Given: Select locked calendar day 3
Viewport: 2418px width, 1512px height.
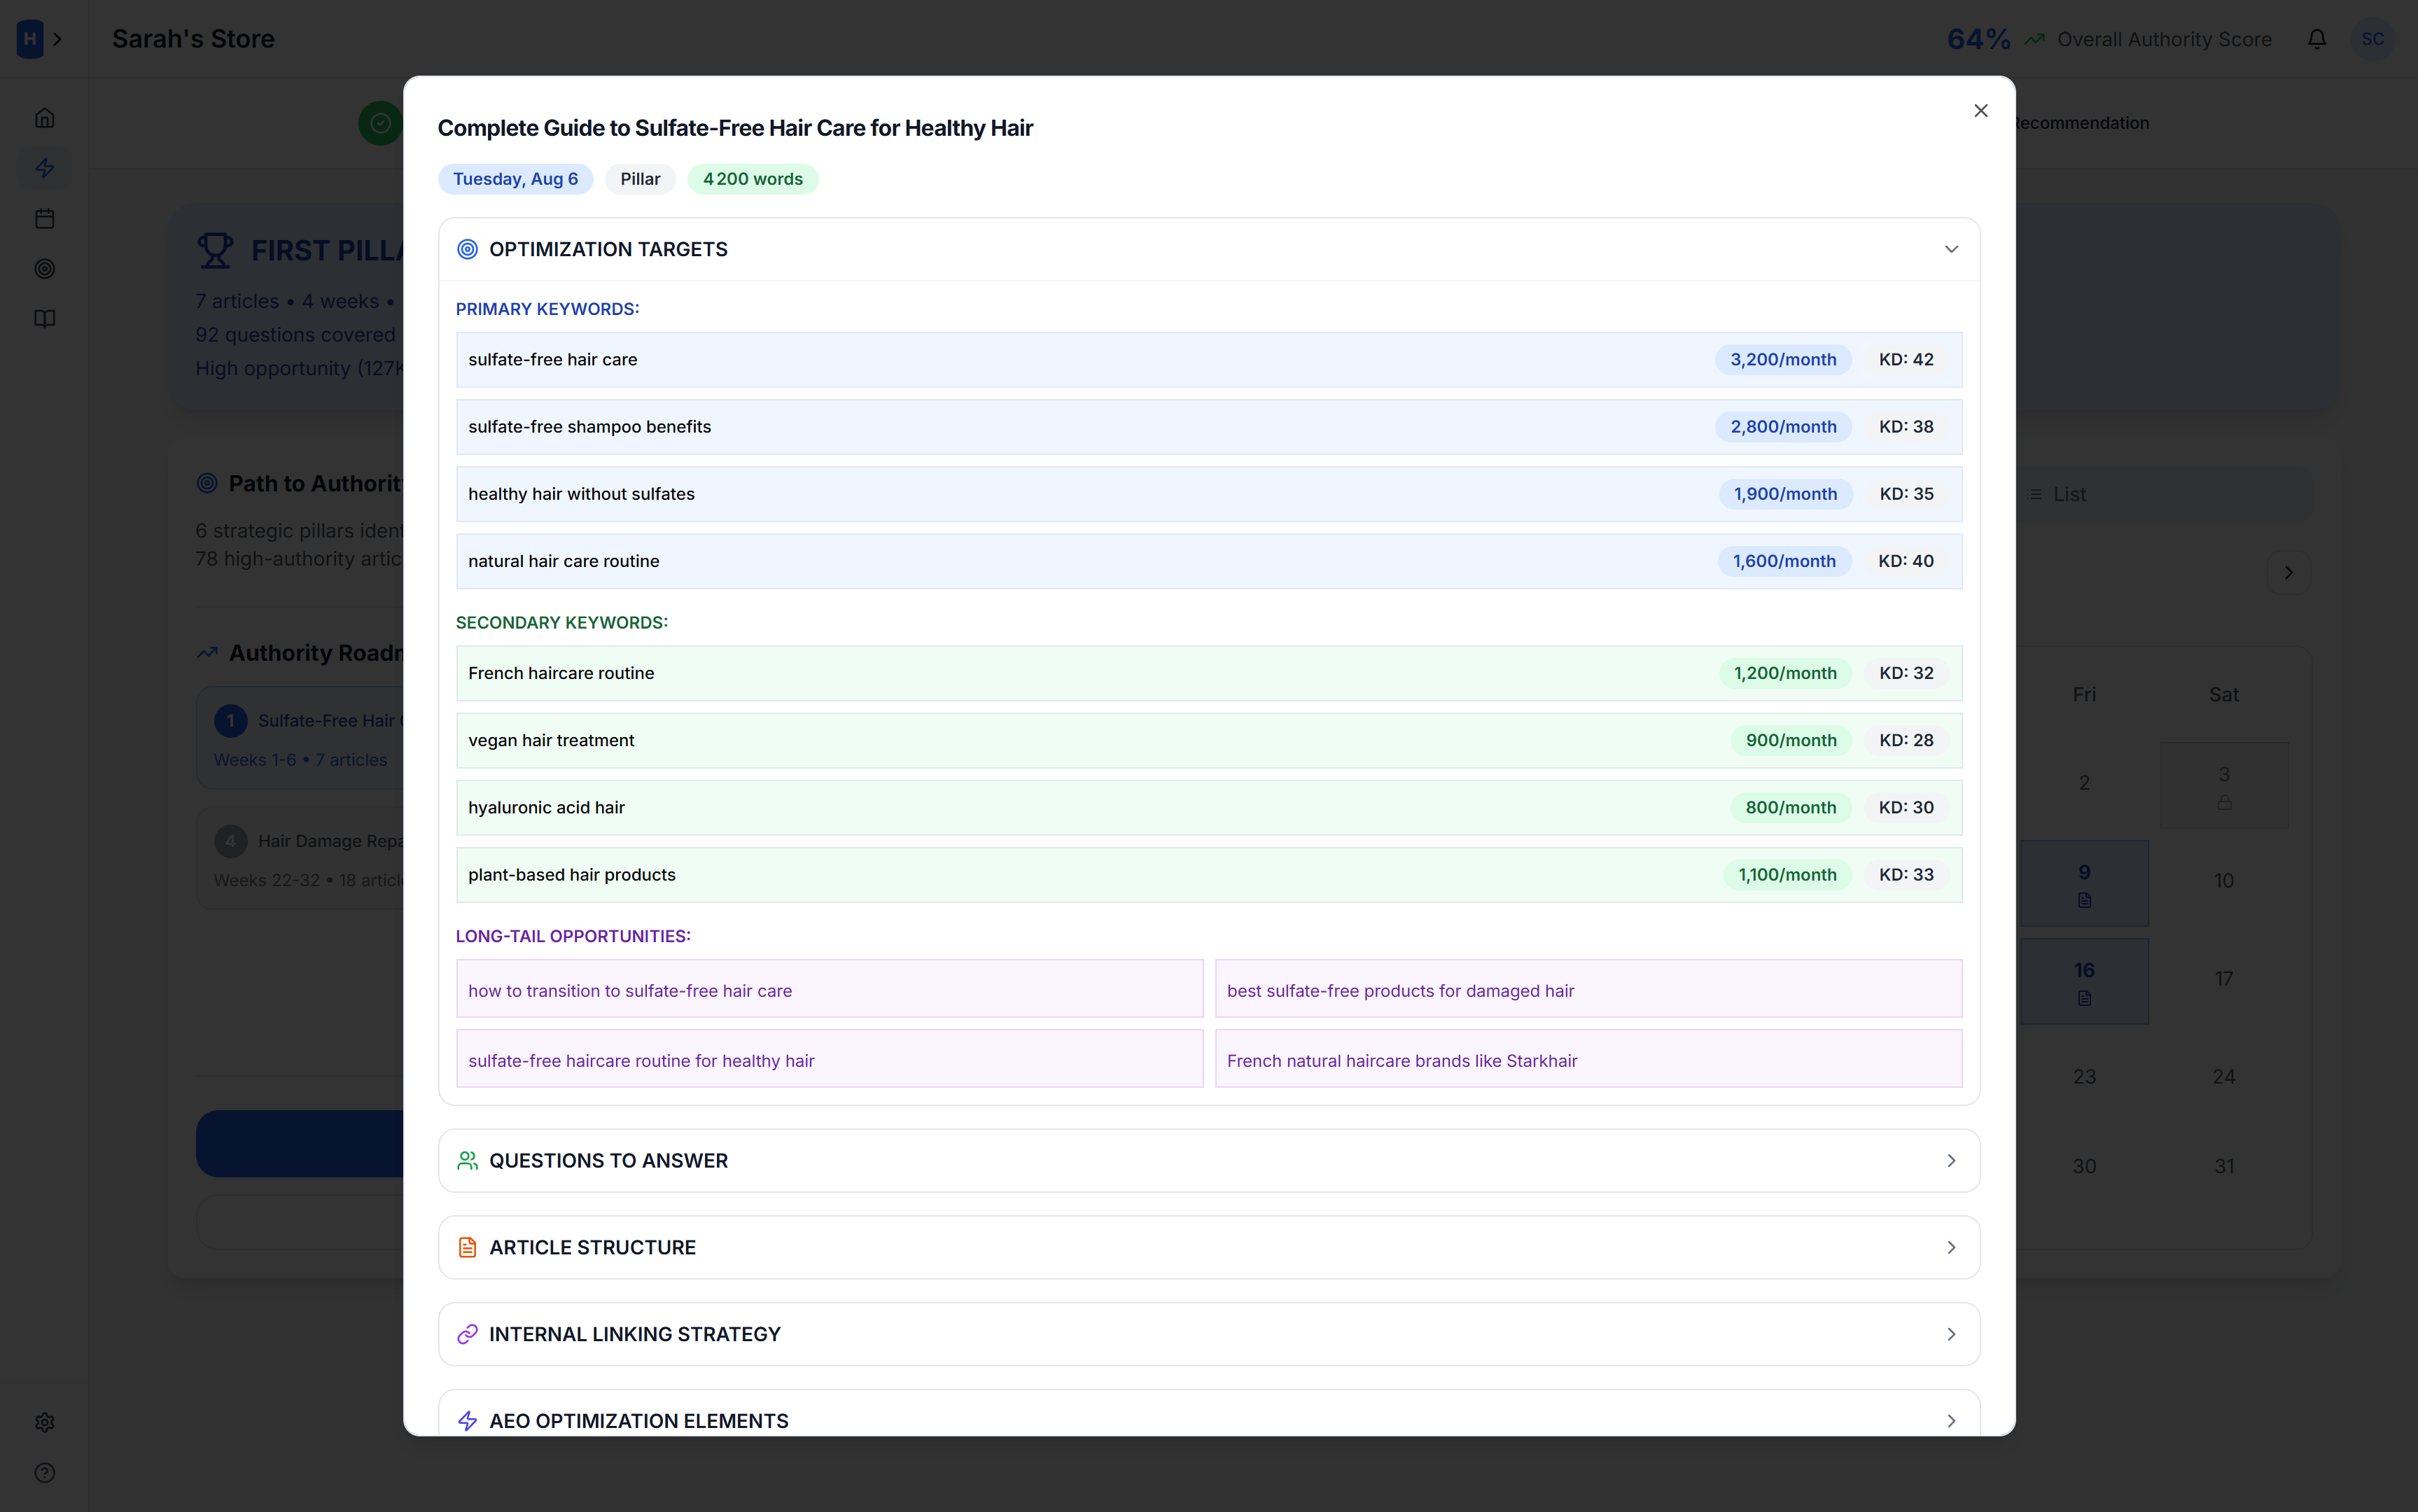Looking at the screenshot, I should 2224,786.
